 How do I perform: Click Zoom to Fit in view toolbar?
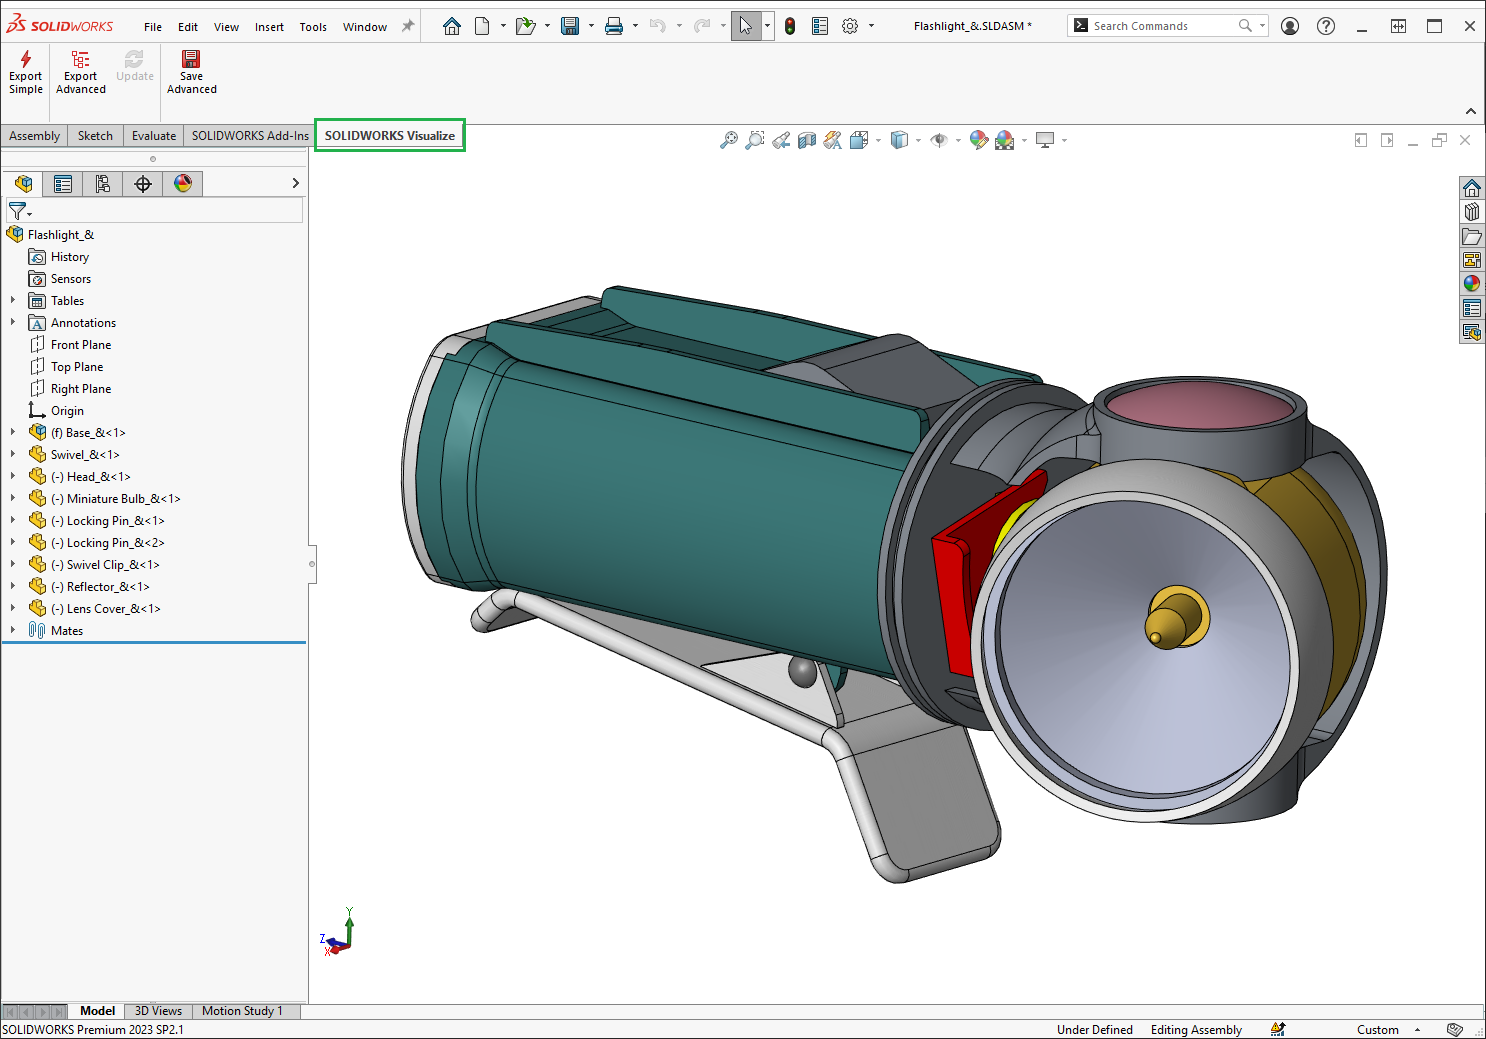[x=729, y=141]
